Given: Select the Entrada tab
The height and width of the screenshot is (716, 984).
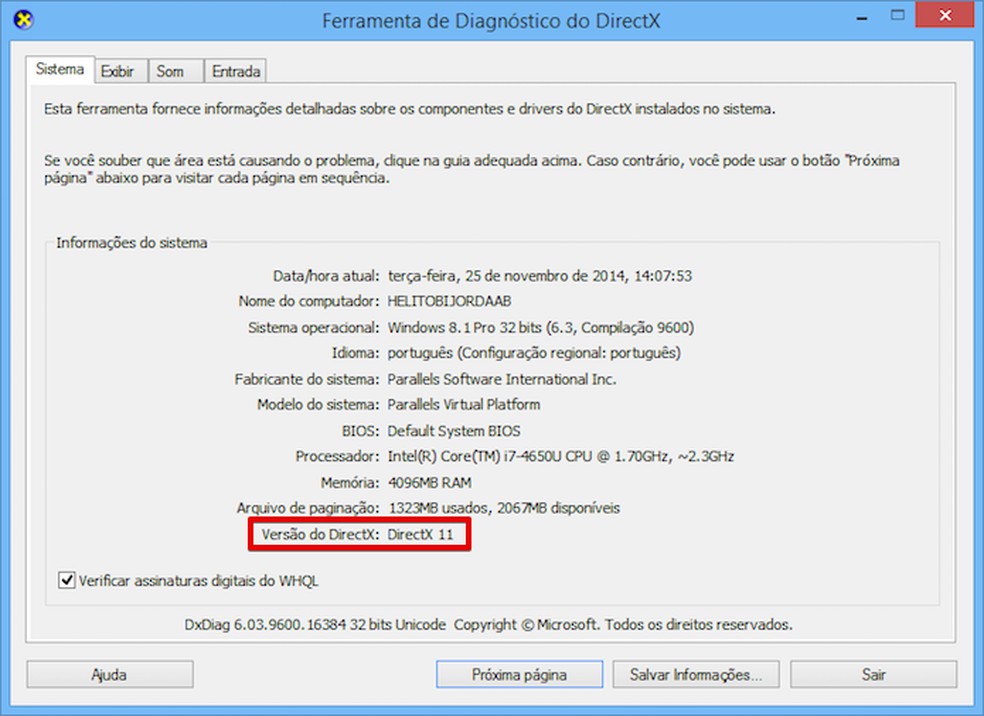Looking at the screenshot, I should [x=234, y=71].
